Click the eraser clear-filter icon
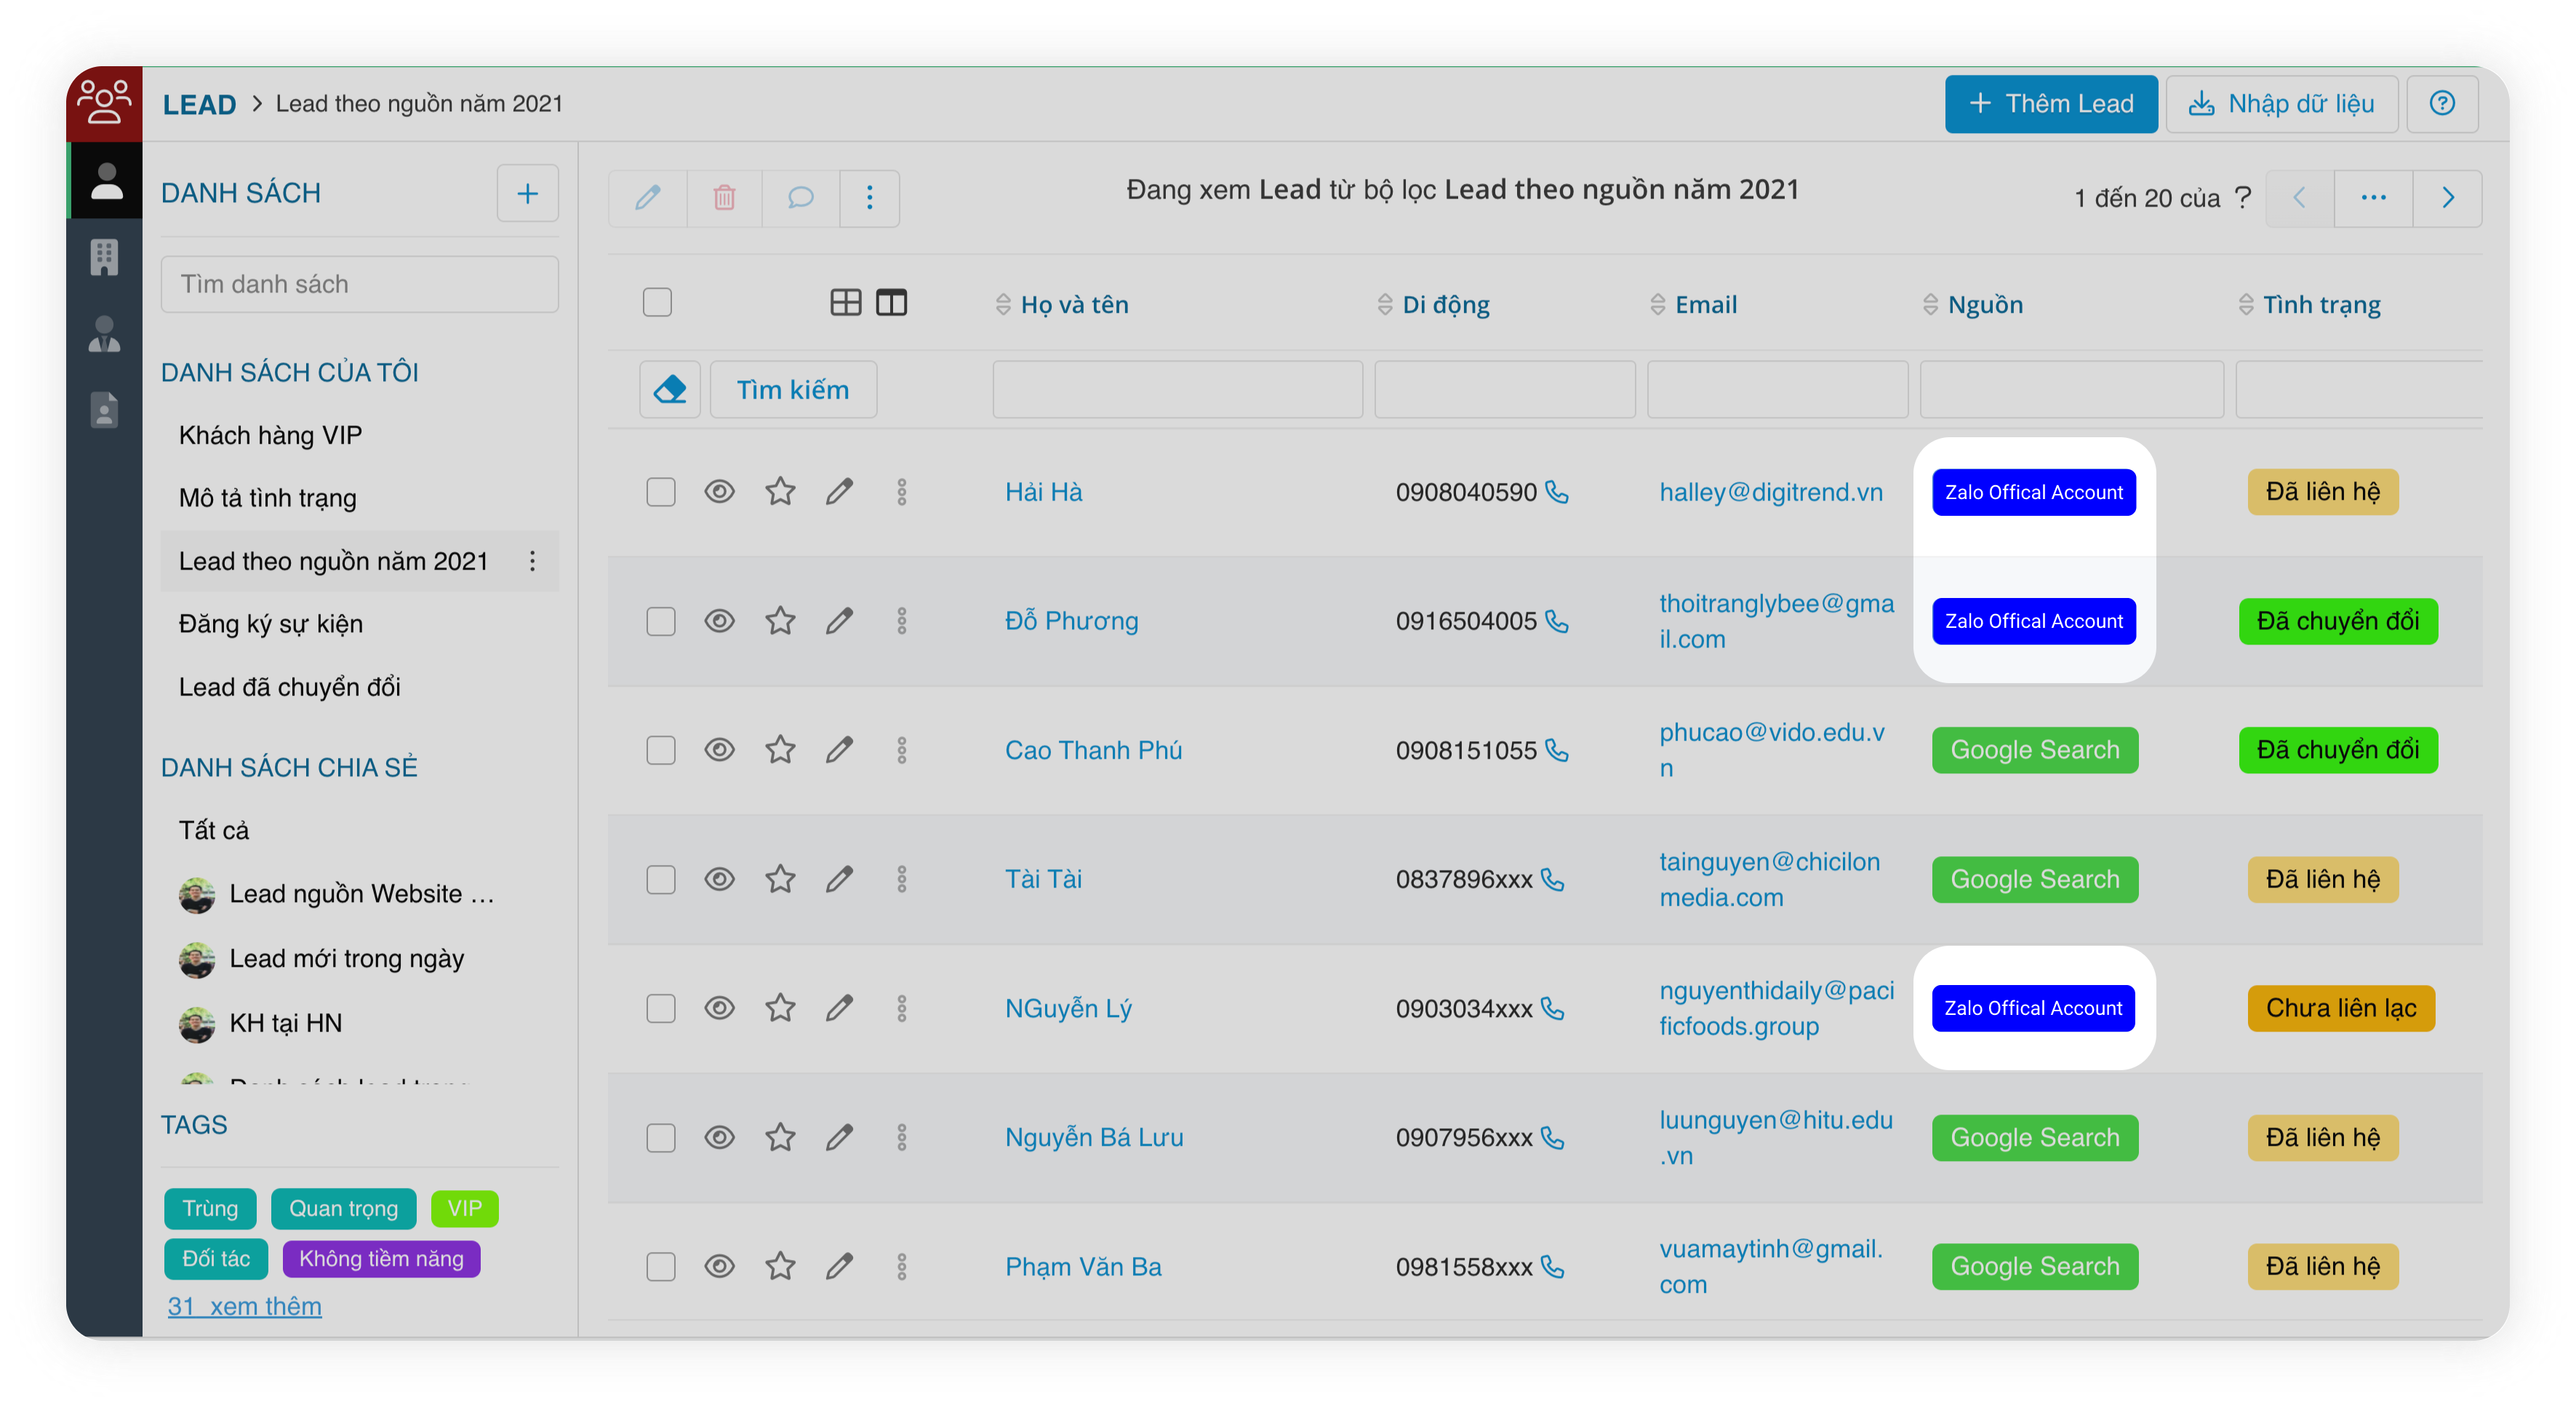Viewport: 2576px width, 1407px height. click(669, 389)
